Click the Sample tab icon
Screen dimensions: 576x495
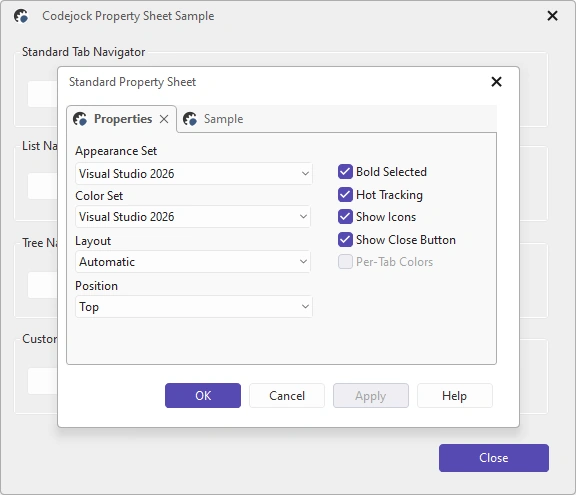coord(190,119)
